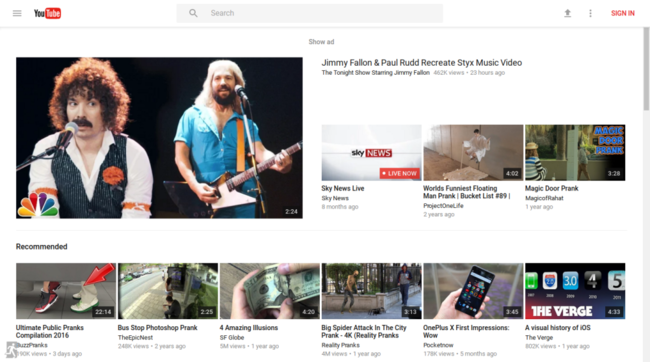
Task: Open TheEpicNest channel link
Action: click(135, 338)
